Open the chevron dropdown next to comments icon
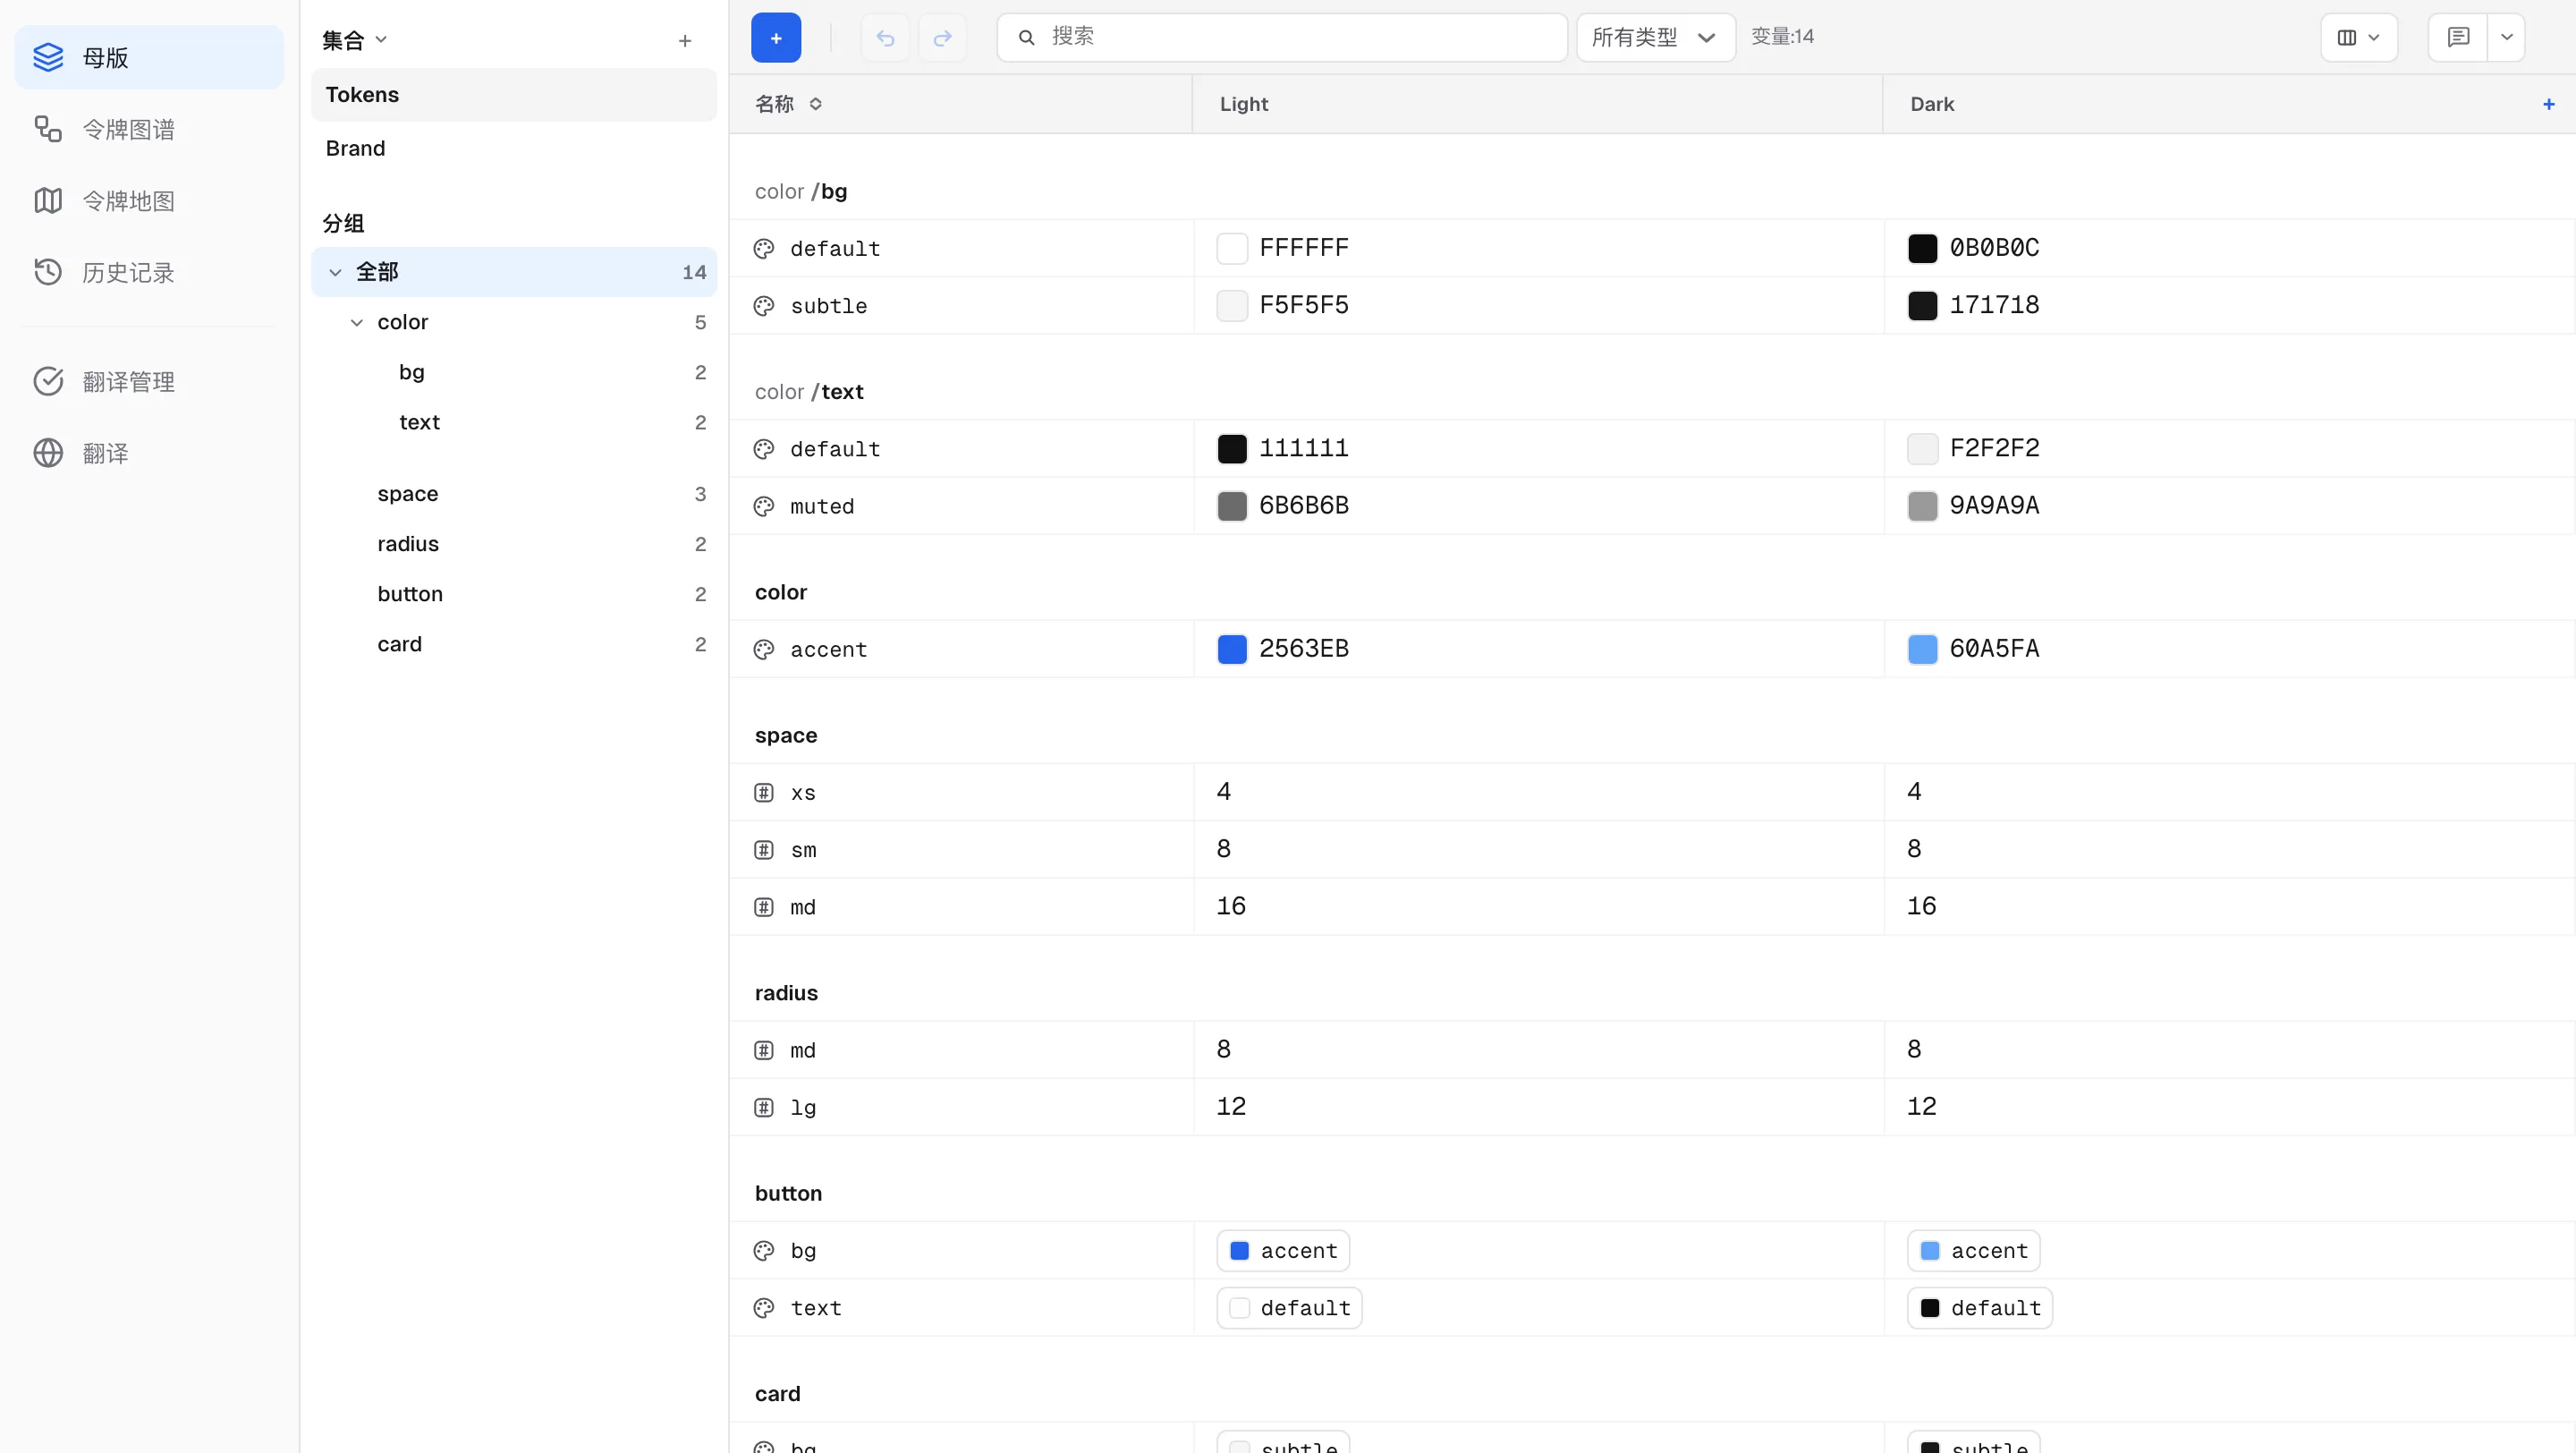 pyautogui.click(x=2506, y=37)
